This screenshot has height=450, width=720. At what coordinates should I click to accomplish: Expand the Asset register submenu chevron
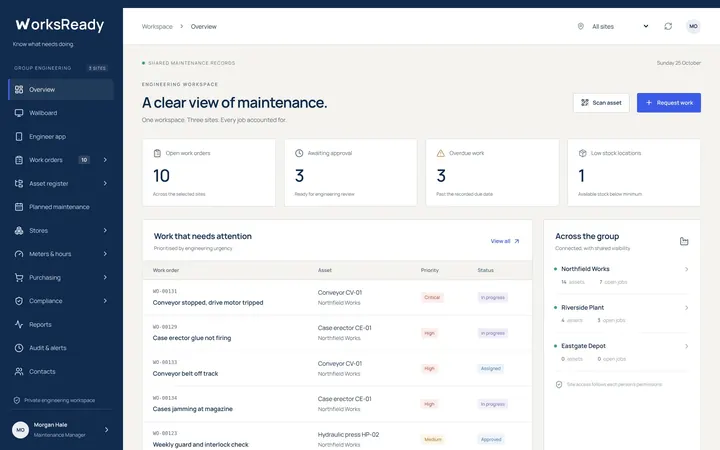(x=105, y=183)
